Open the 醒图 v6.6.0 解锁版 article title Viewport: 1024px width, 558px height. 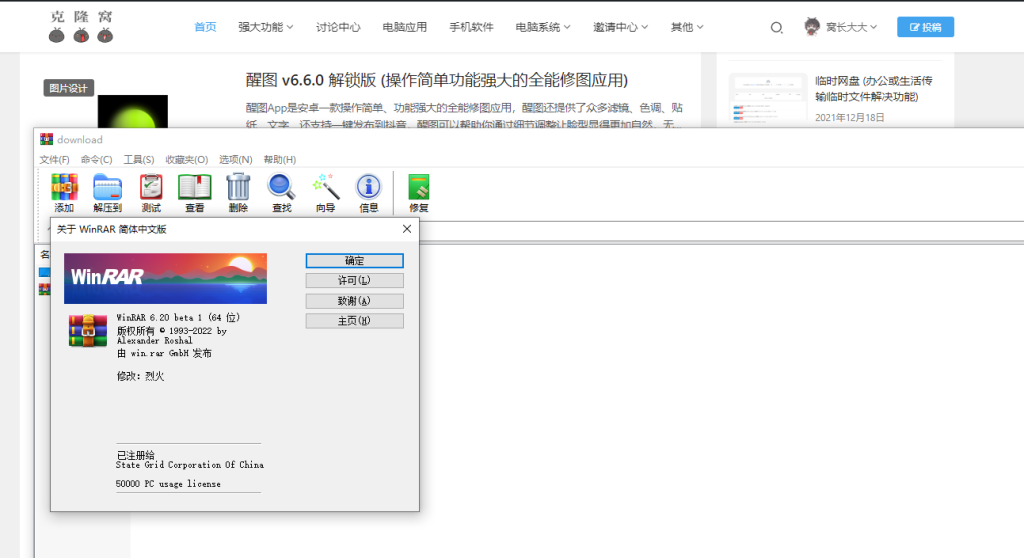[436, 80]
